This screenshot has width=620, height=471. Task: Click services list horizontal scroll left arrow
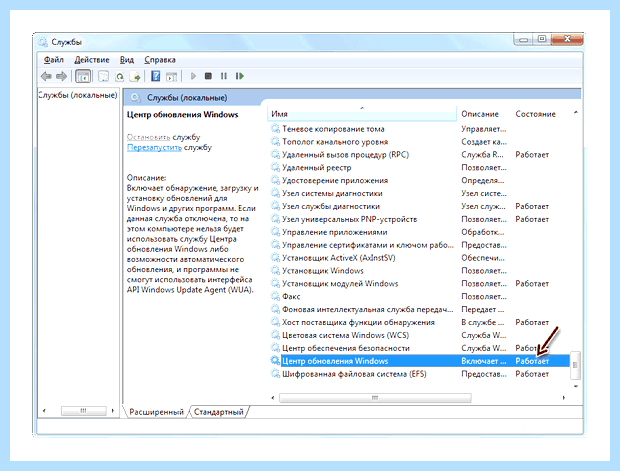pos(273,398)
